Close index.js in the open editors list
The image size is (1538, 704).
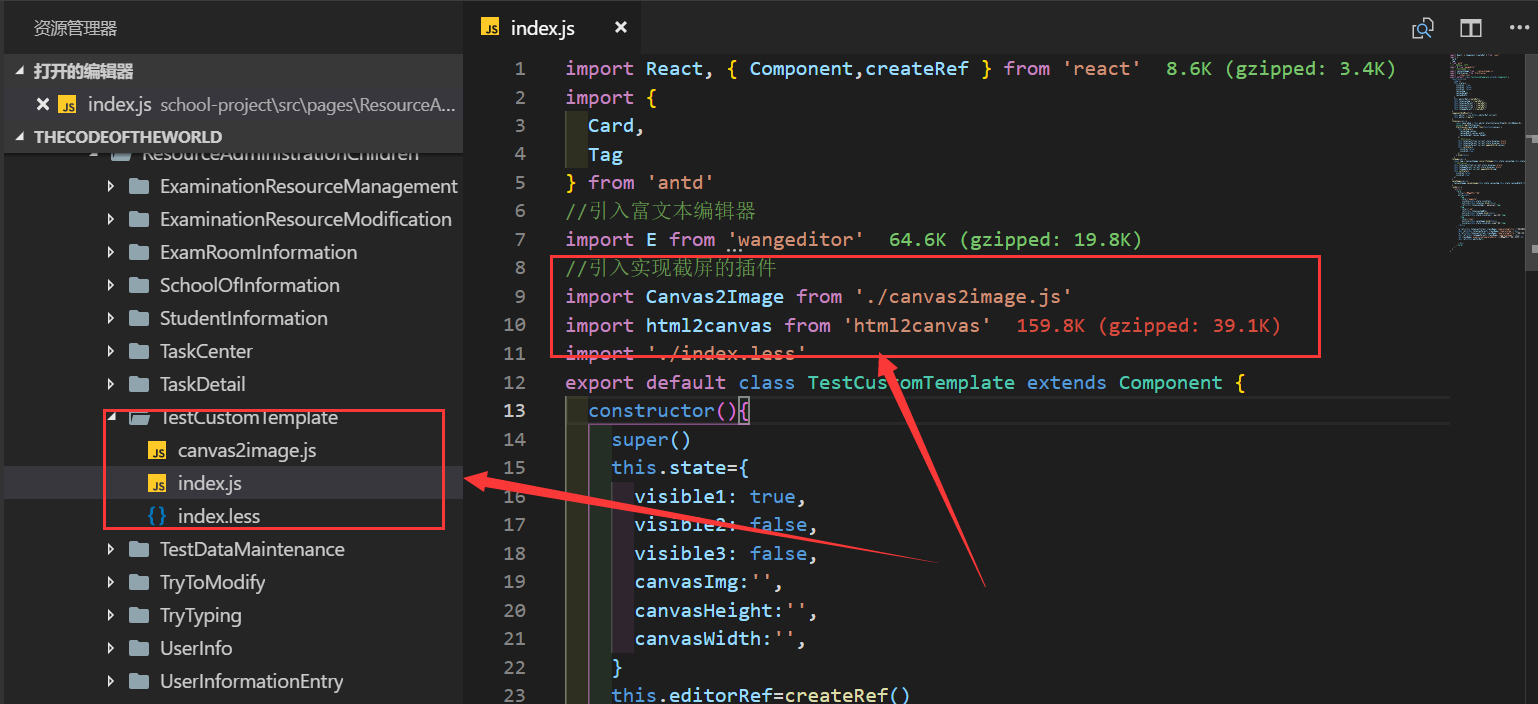click(42, 104)
